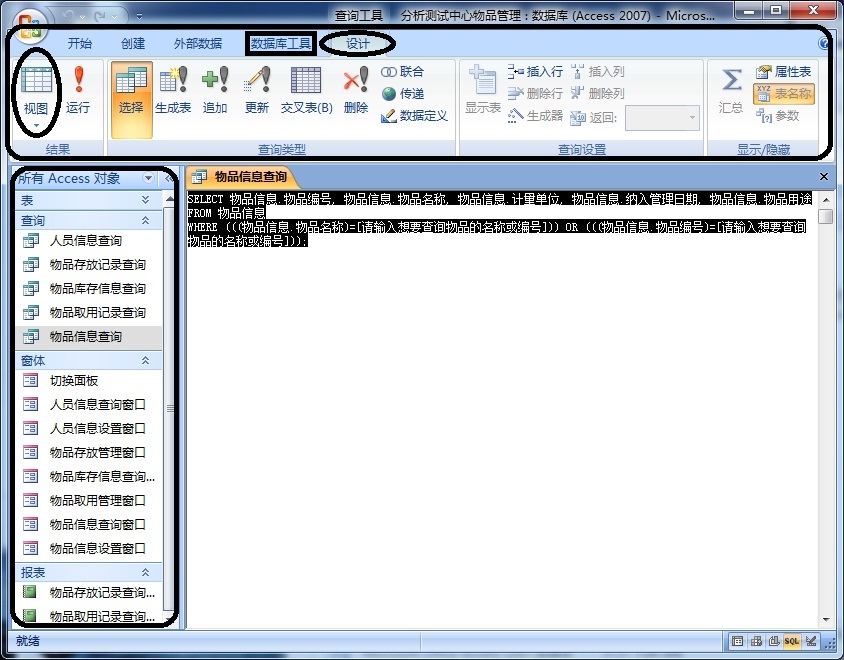Viewport: 844px width, 660px height.
Task: Open the 物品库存信息查询 query
Action: click(x=89, y=289)
